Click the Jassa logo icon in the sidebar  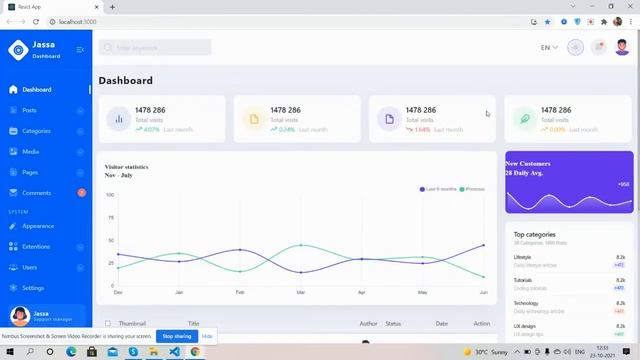pyautogui.click(x=18, y=50)
